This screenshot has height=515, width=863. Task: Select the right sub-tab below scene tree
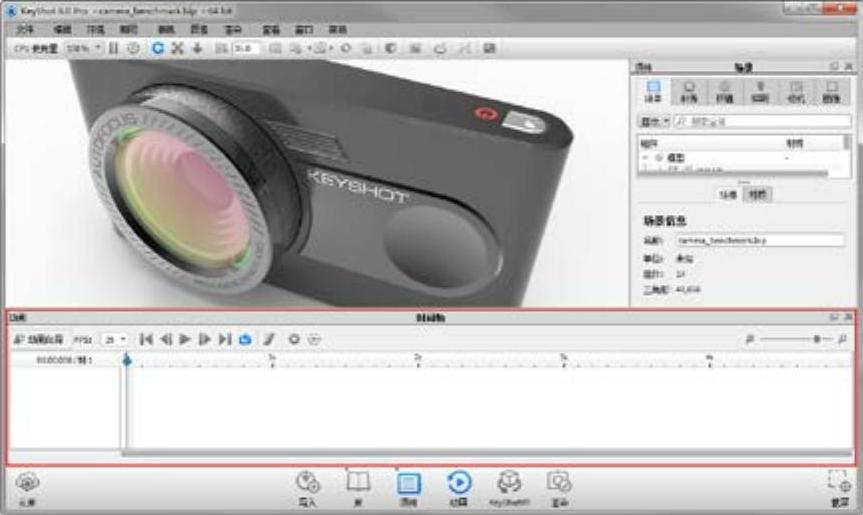coord(757,194)
